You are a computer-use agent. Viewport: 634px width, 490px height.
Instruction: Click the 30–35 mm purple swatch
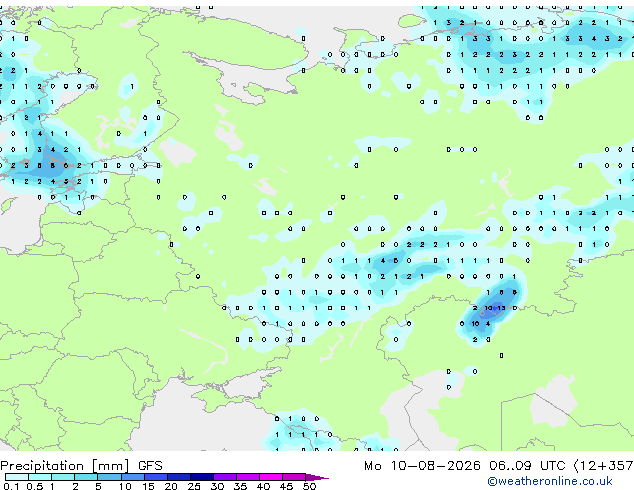[224, 477]
